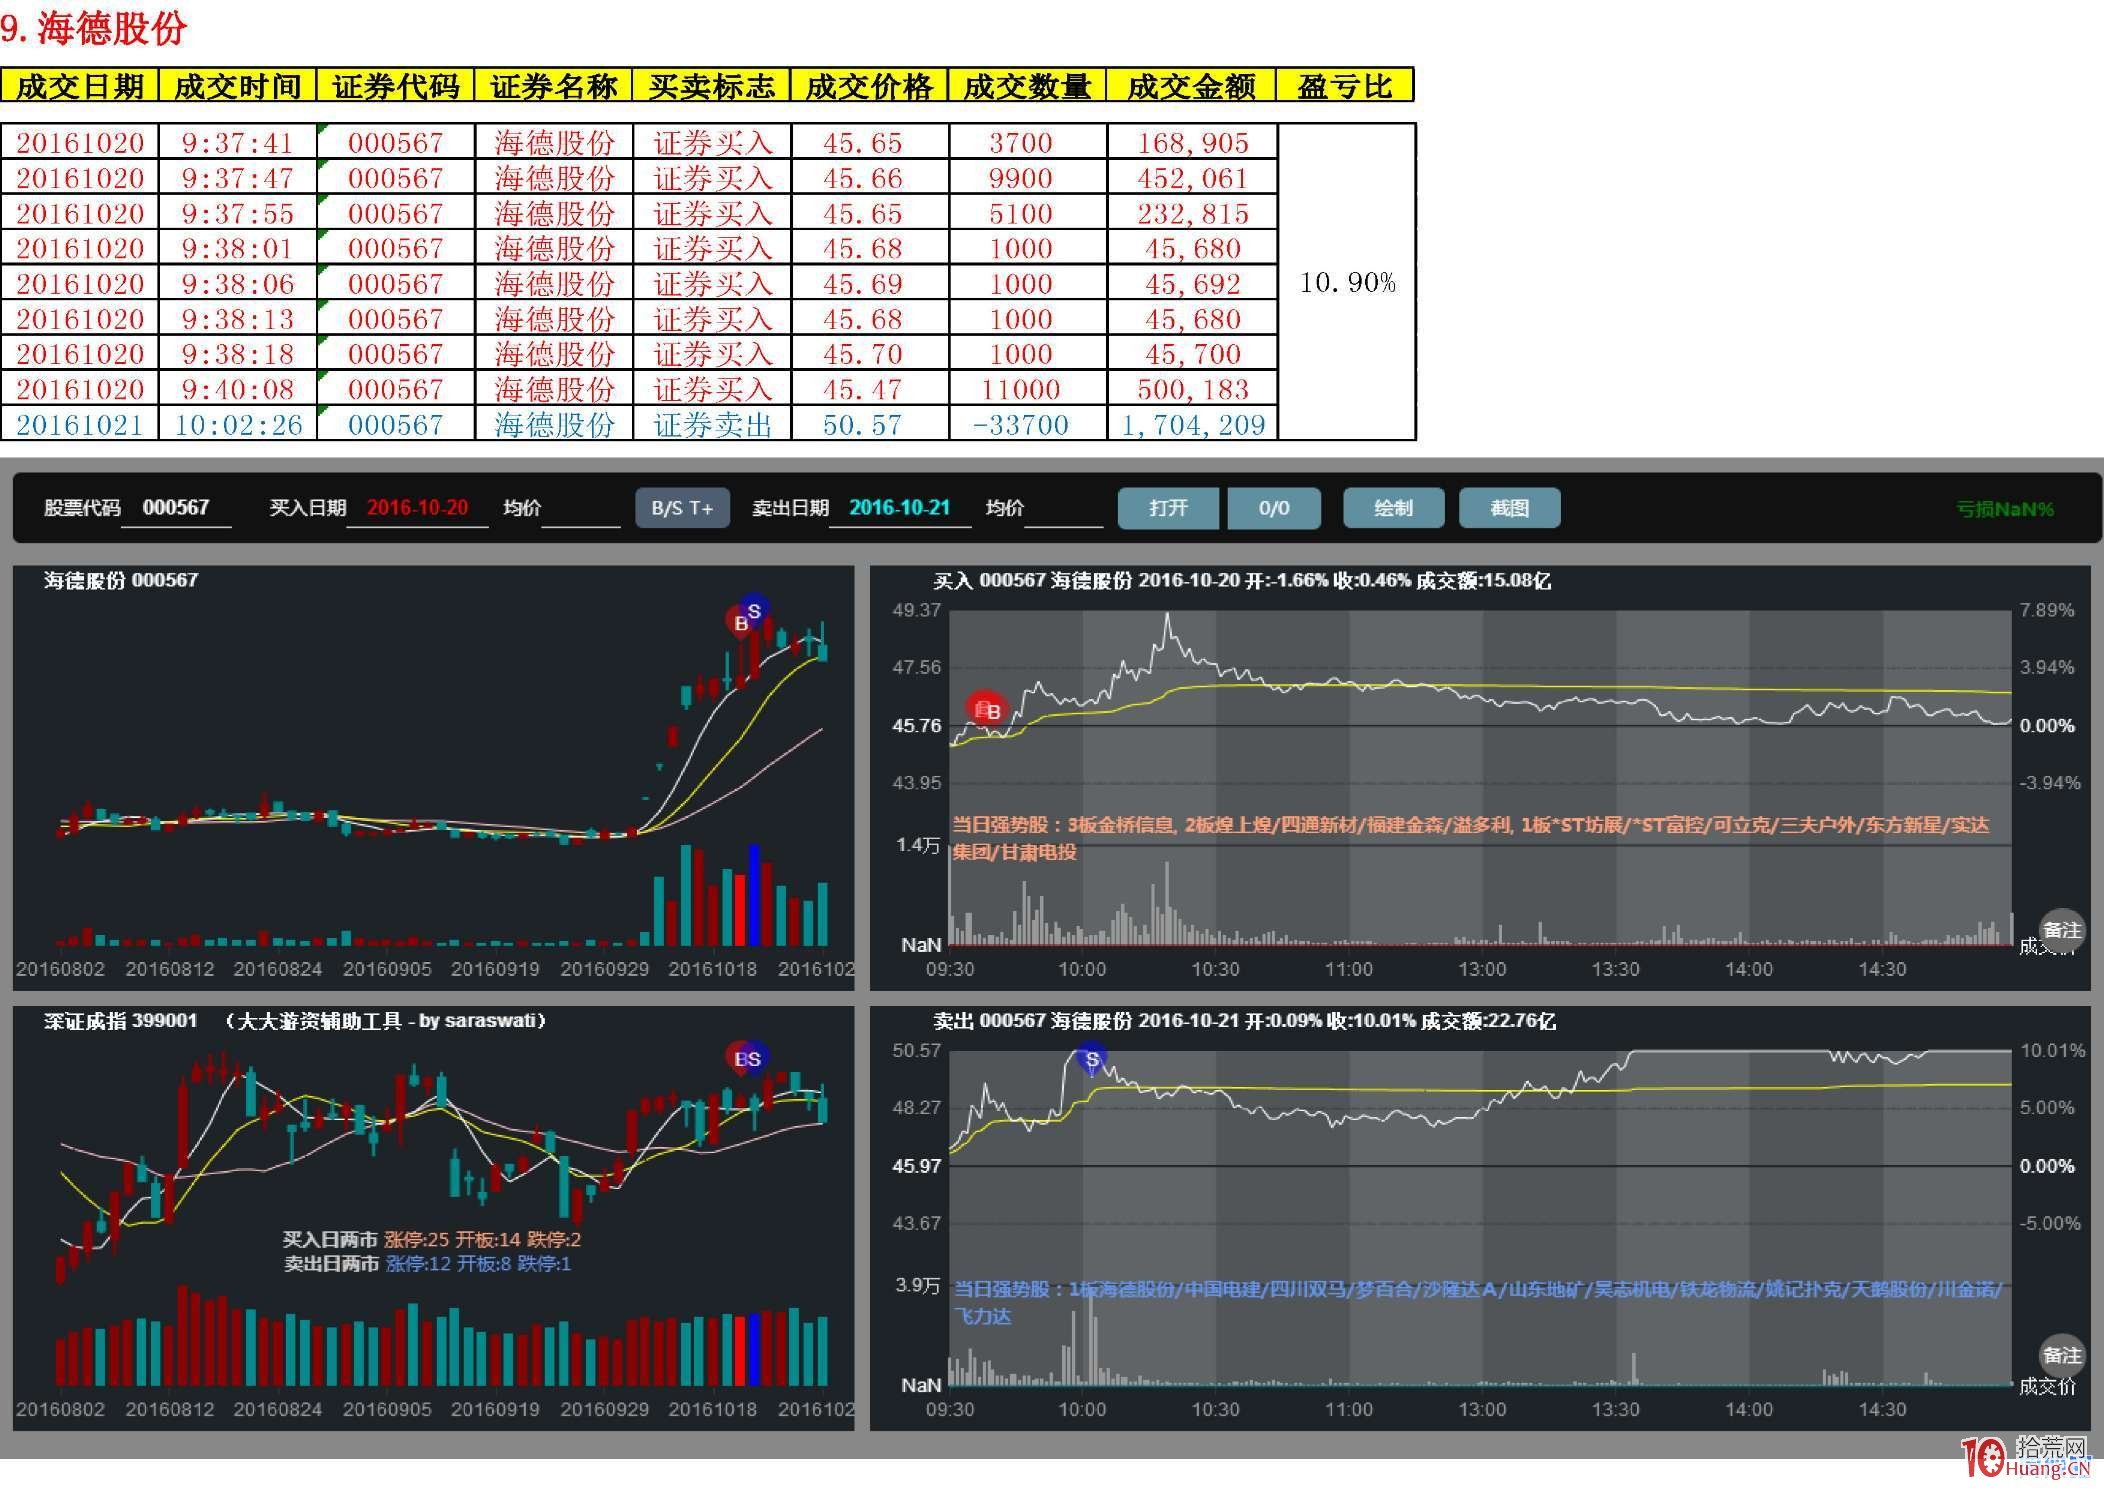Click the 深证成指 399001 chart title
This screenshot has width=2104, height=1488.
pos(121,1021)
